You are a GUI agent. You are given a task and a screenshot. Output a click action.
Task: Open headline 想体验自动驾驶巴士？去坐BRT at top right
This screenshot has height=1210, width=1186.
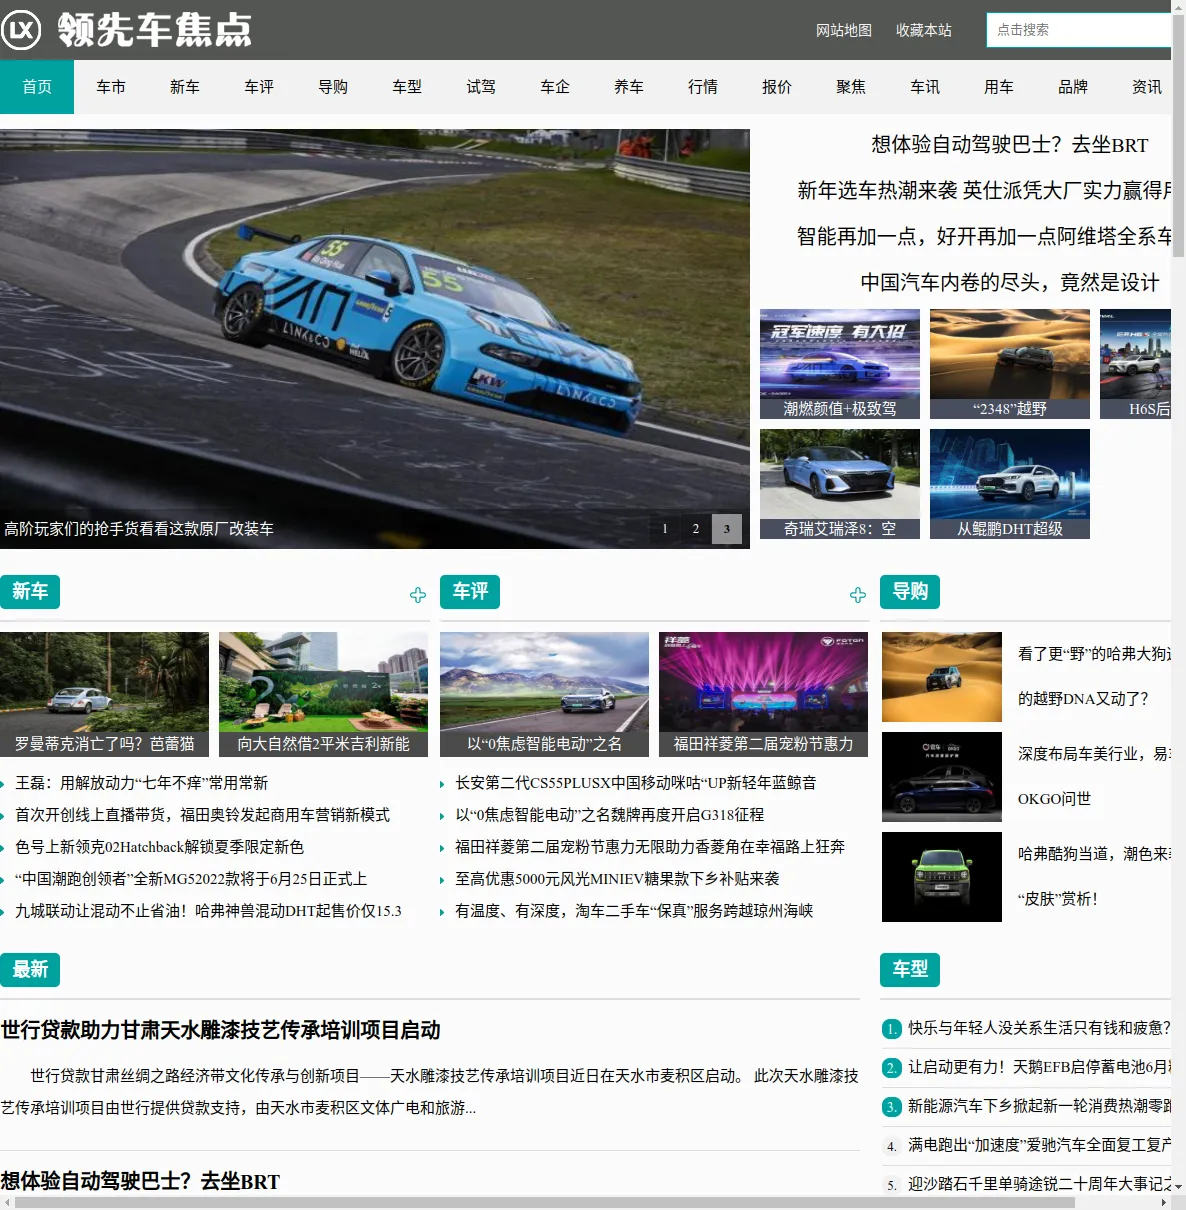click(x=1010, y=145)
